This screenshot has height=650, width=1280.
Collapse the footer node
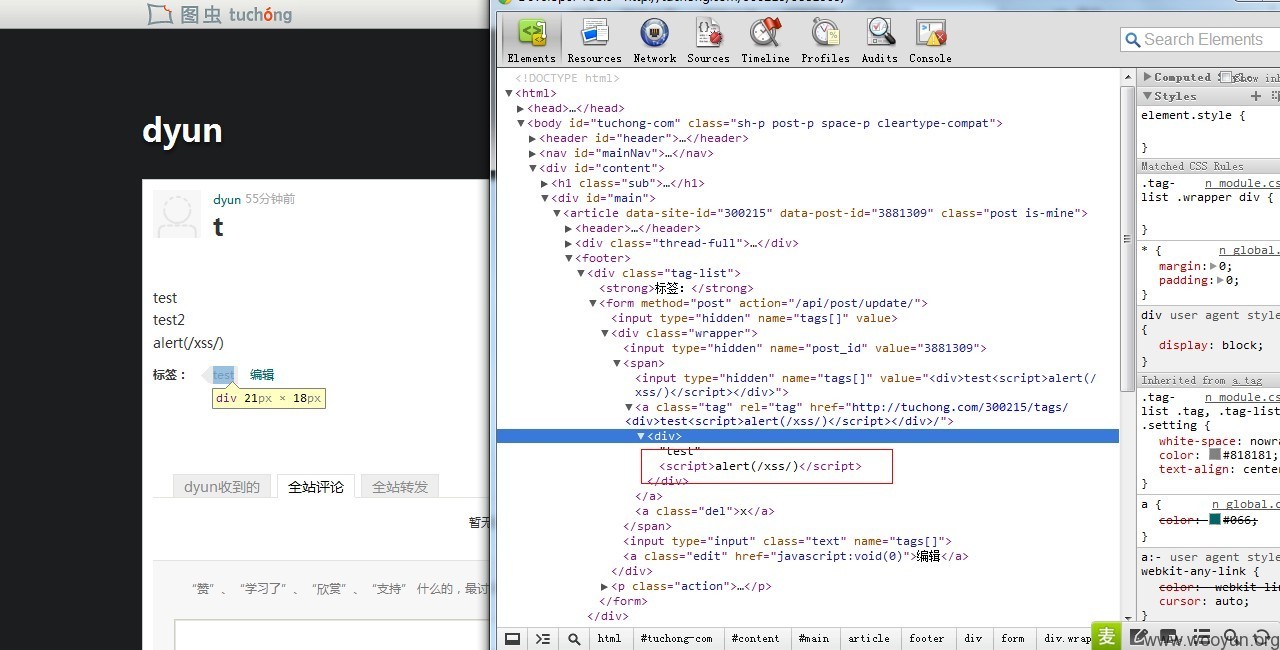pyautogui.click(x=569, y=258)
